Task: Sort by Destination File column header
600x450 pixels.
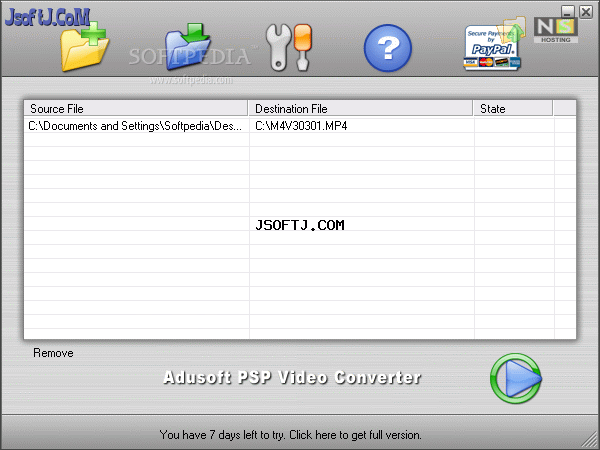Action: 360,109
